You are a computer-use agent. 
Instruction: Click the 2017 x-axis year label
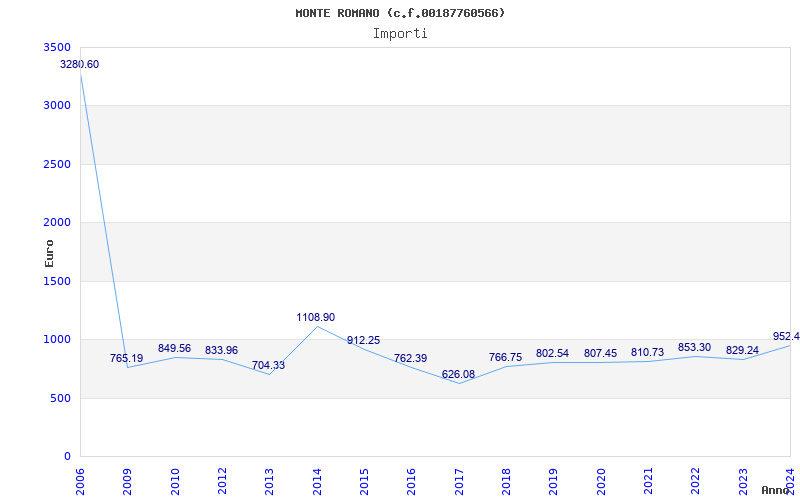click(459, 482)
